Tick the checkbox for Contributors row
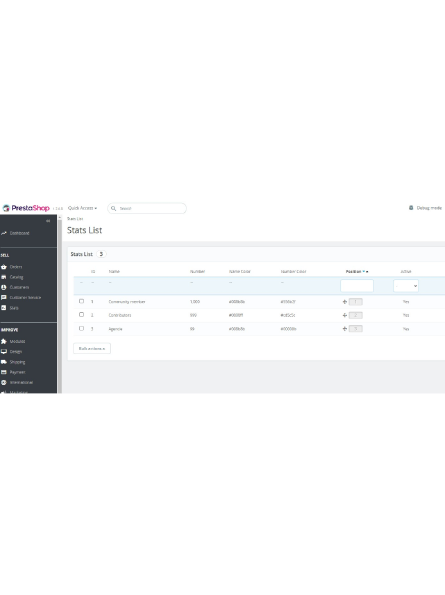The width and height of the screenshot is (445, 595). (x=81, y=315)
